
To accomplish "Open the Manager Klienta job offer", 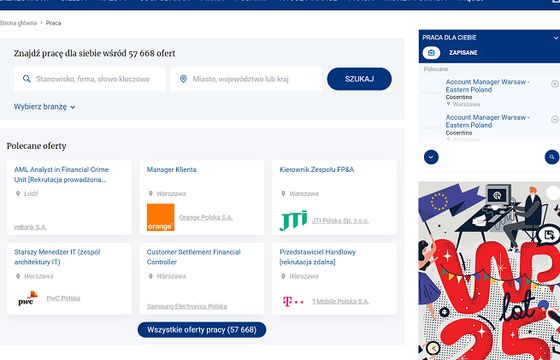I will click(171, 170).
